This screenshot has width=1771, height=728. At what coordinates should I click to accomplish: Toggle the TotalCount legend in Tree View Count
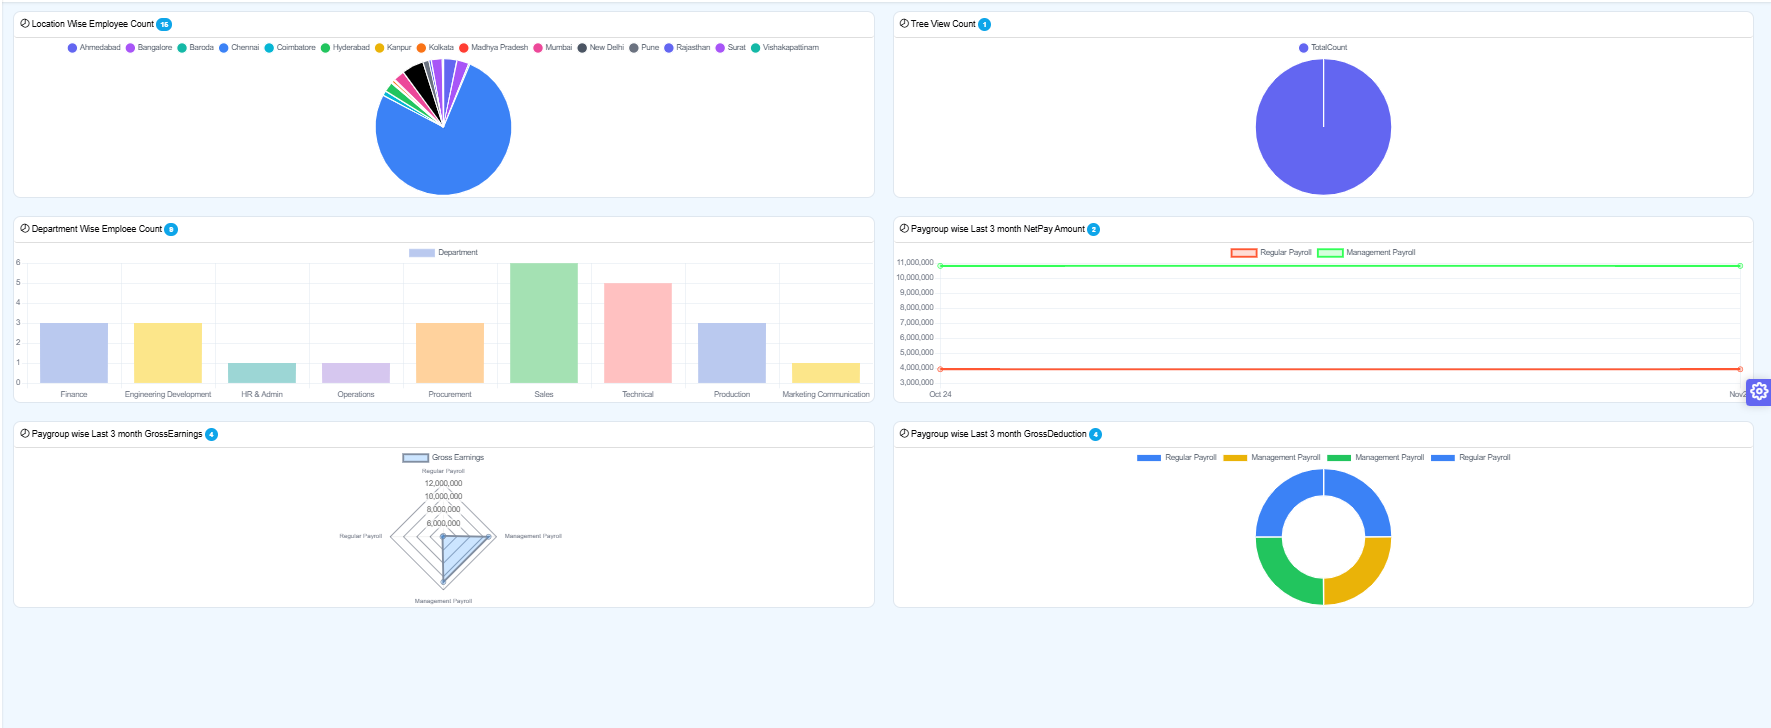(1322, 48)
